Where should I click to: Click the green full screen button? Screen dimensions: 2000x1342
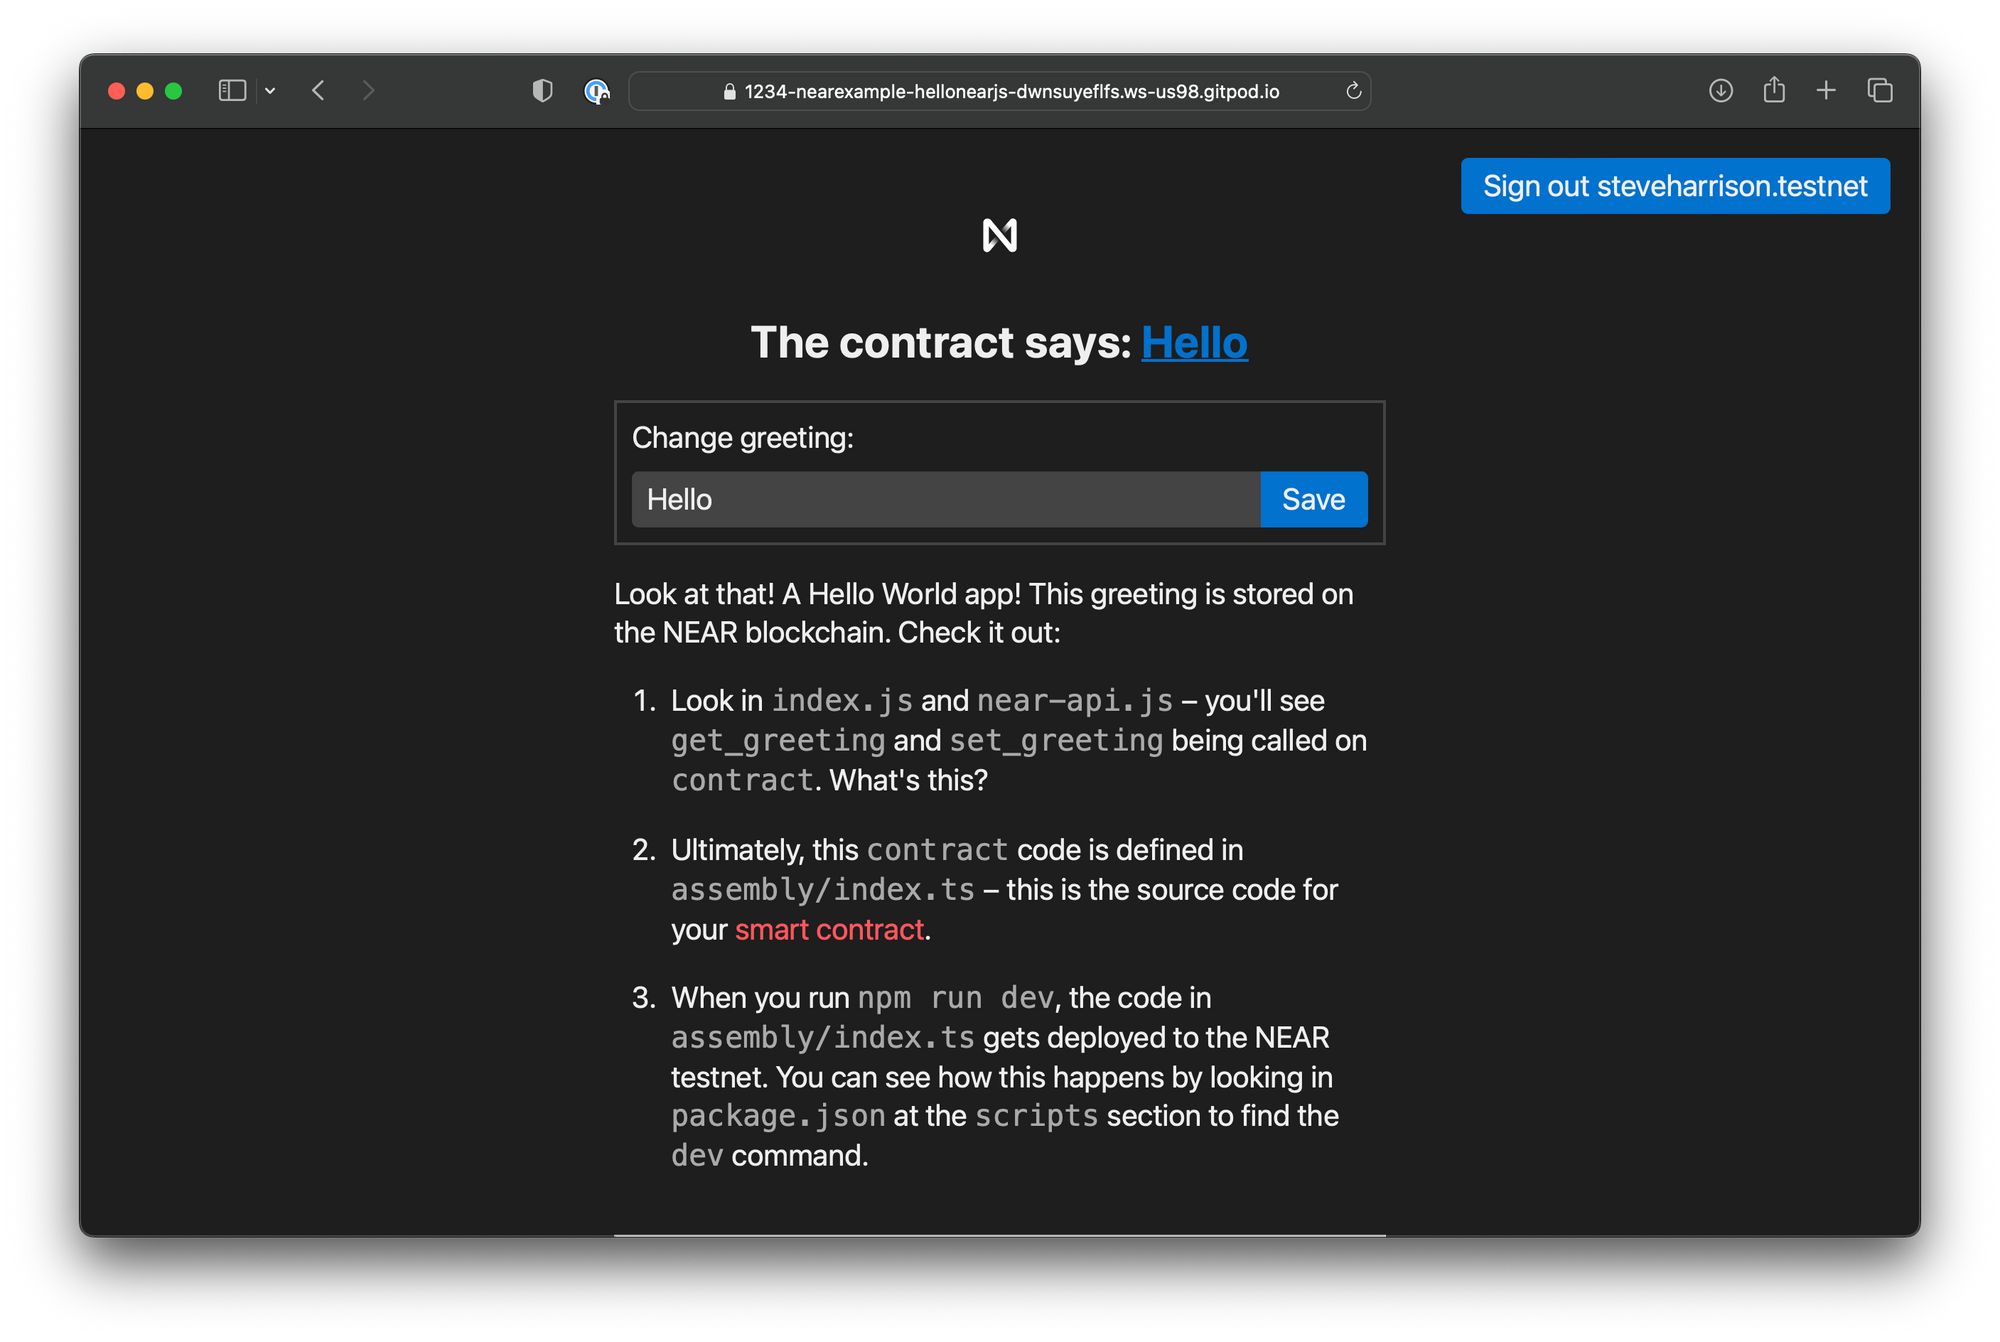tap(173, 91)
